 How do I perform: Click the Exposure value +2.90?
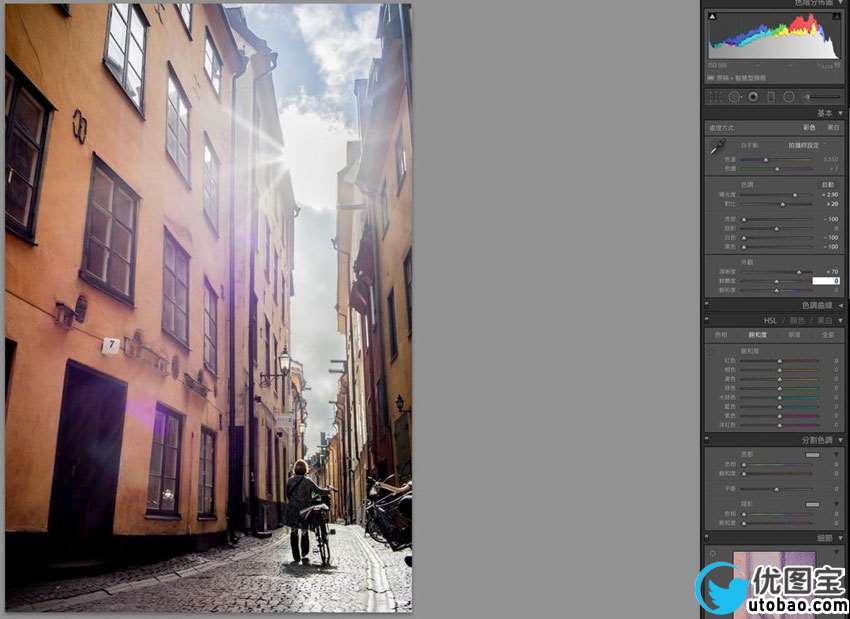[x=830, y=195]
